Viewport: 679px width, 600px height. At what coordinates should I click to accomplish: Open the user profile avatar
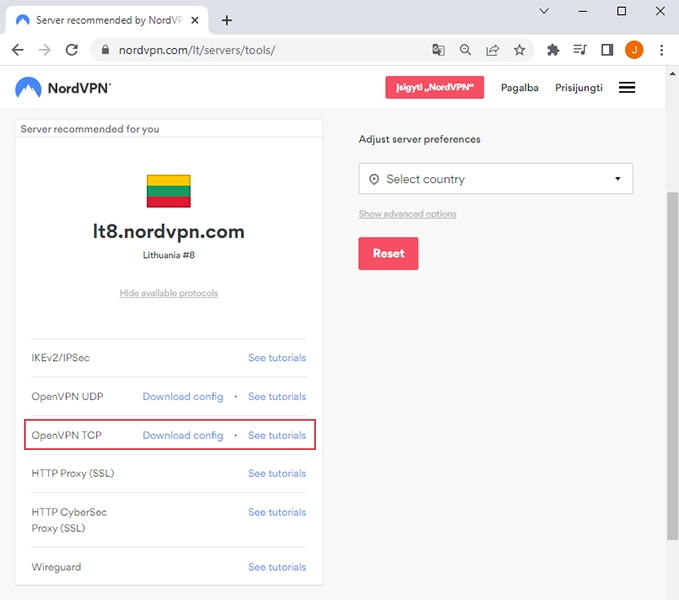pos(634,50)
